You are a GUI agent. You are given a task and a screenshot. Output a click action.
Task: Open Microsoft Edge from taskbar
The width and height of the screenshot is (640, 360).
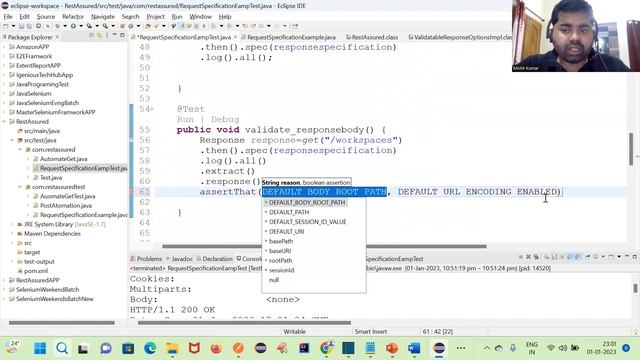pos(150,348)
